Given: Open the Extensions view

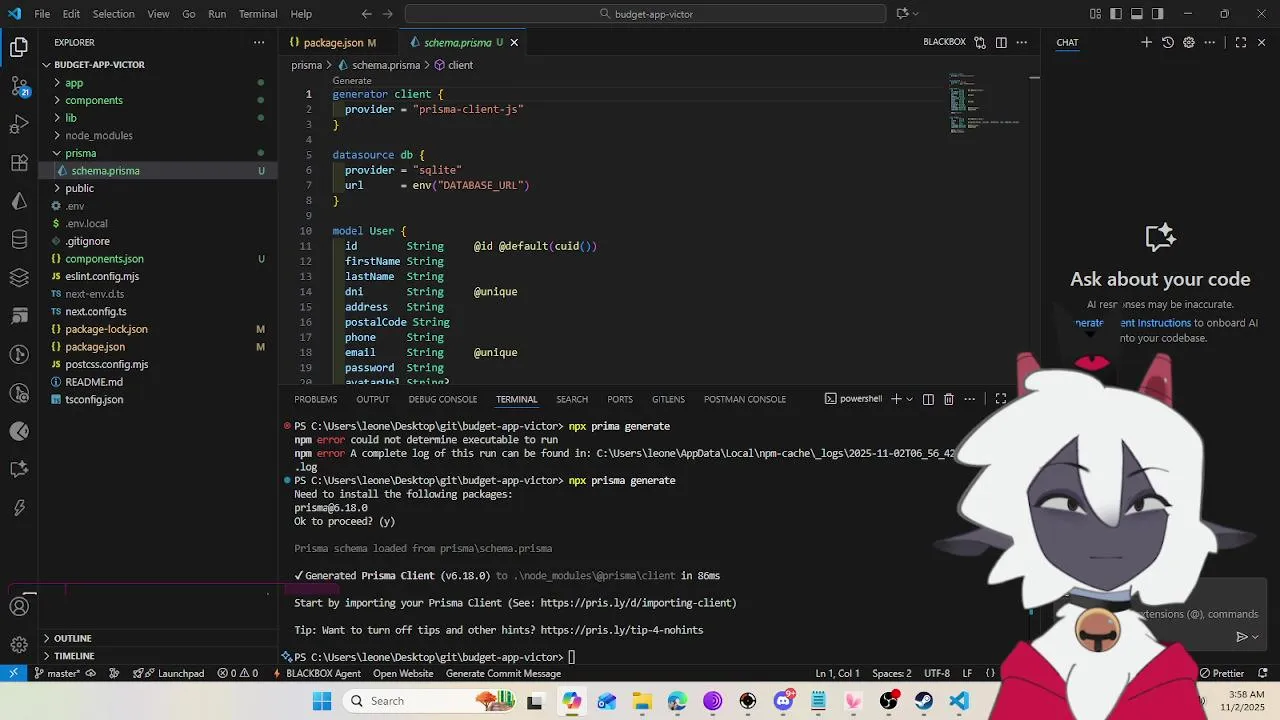Looking at the screenshot, I should (19, 163).
